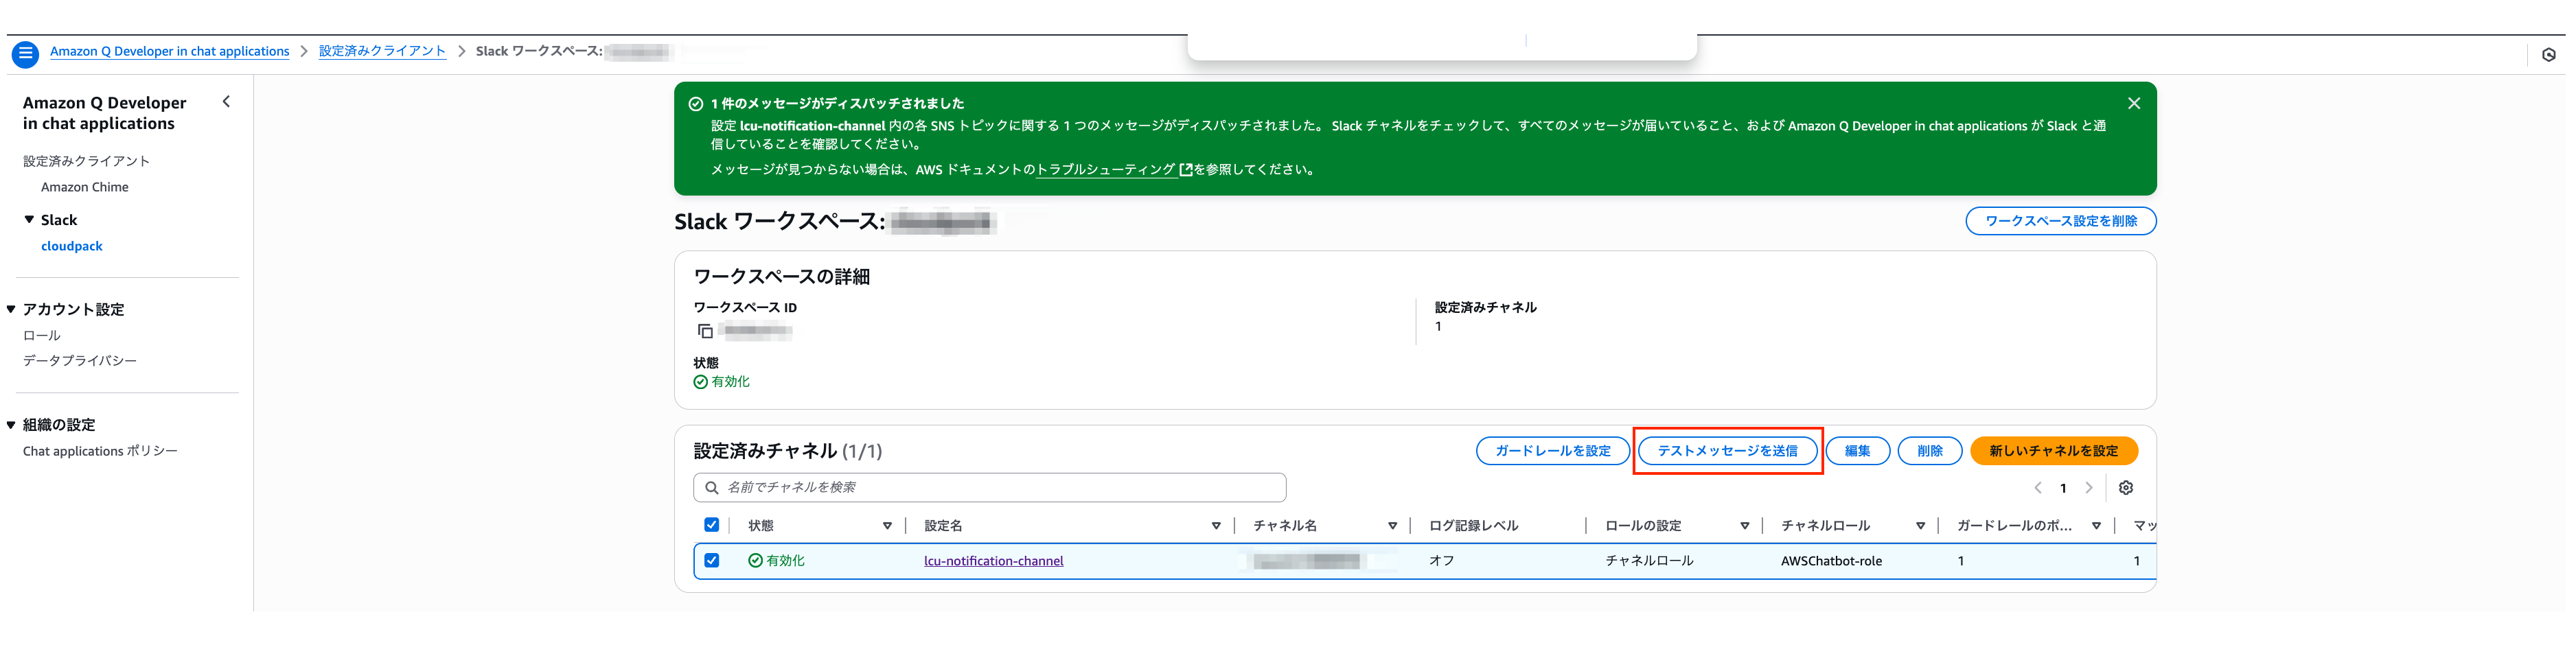Open the hamburger navigation menu icon
Image resolution: width=2576 pixels, height=645 pixels.
click(x=26, y=54)
